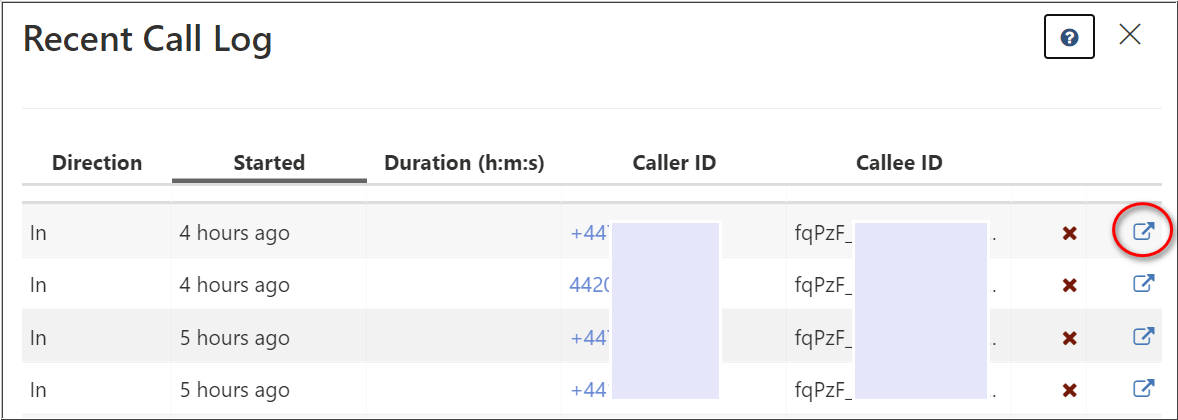This screenshot has height=420, width=1178.
Task: Click the red X icon in fourth row
Action: pos(1070,390)
